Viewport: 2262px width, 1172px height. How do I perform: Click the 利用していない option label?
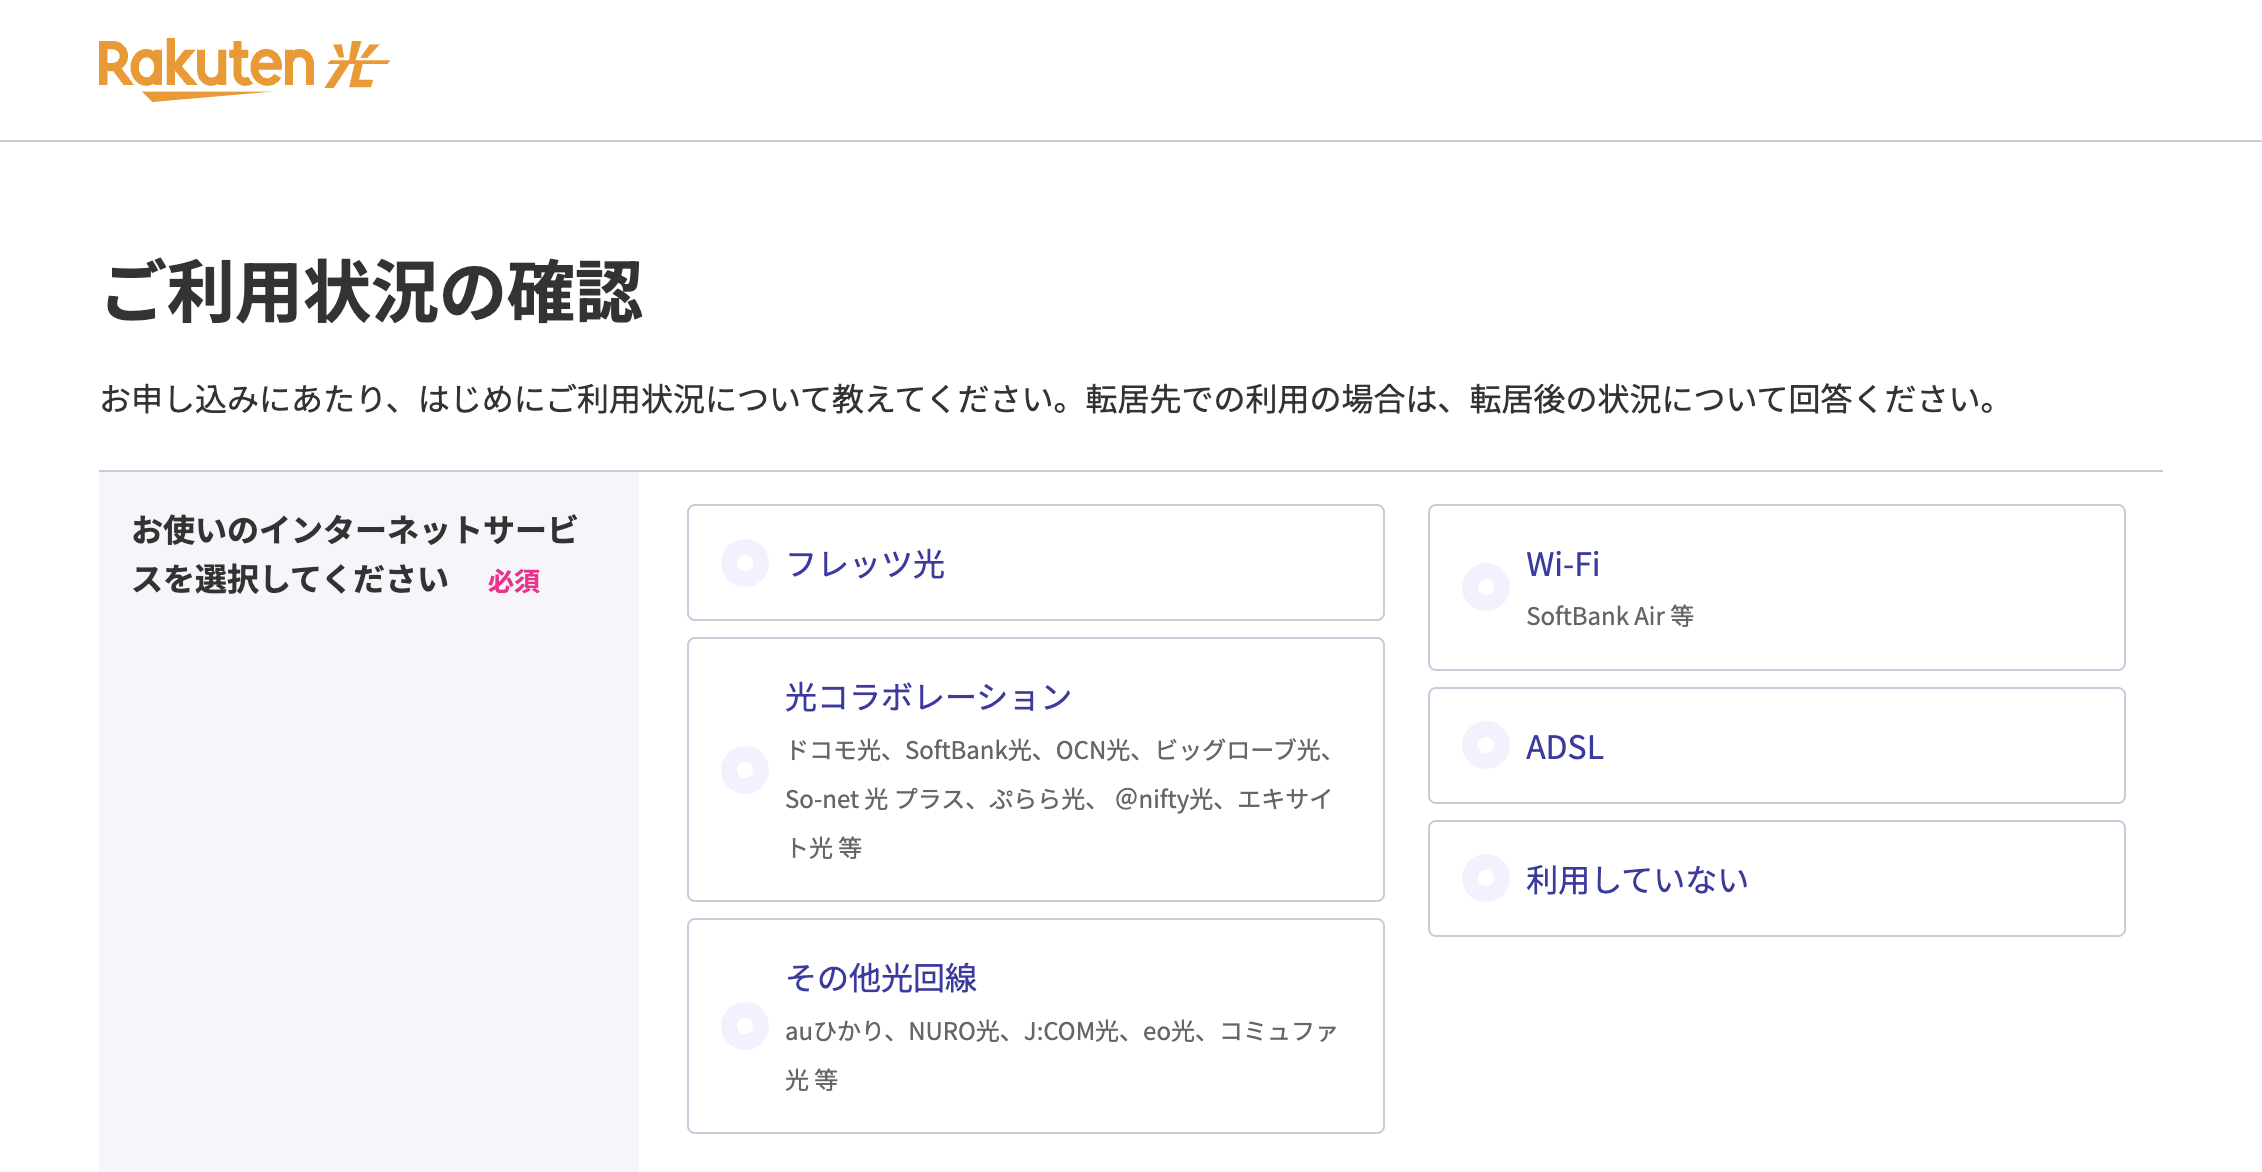coord(1637,880)
